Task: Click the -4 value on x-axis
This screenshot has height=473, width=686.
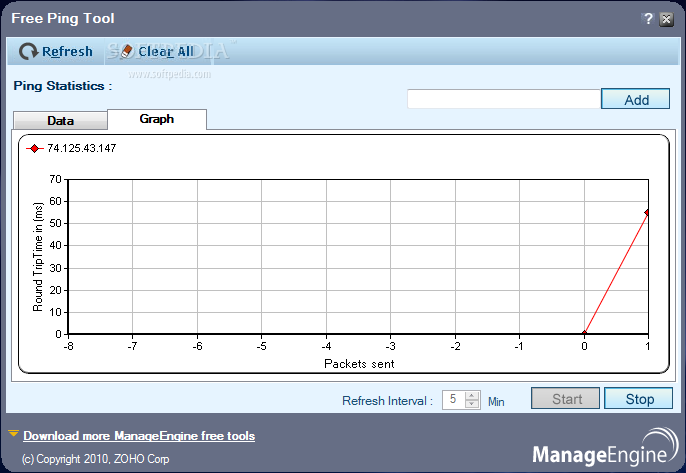Action: tap(326, 346)
